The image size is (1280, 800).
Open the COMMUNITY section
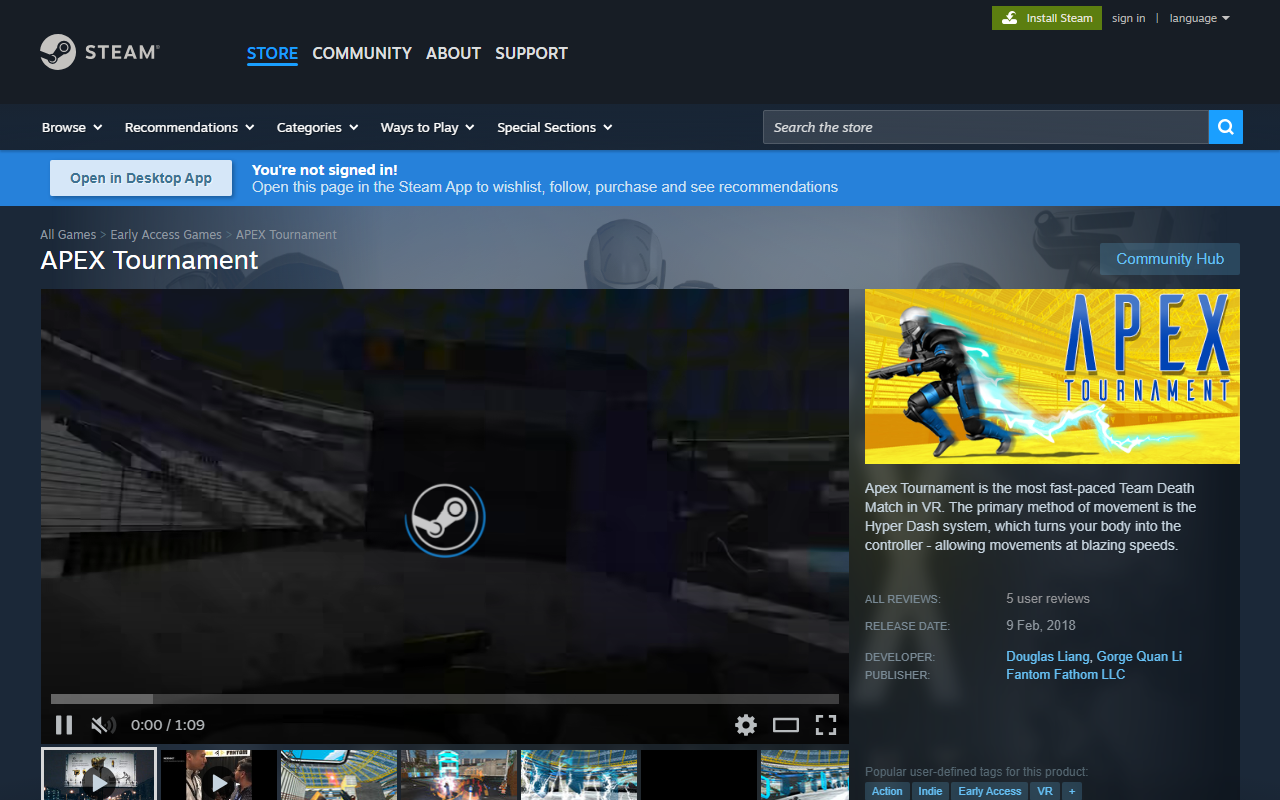coord(362,53)
